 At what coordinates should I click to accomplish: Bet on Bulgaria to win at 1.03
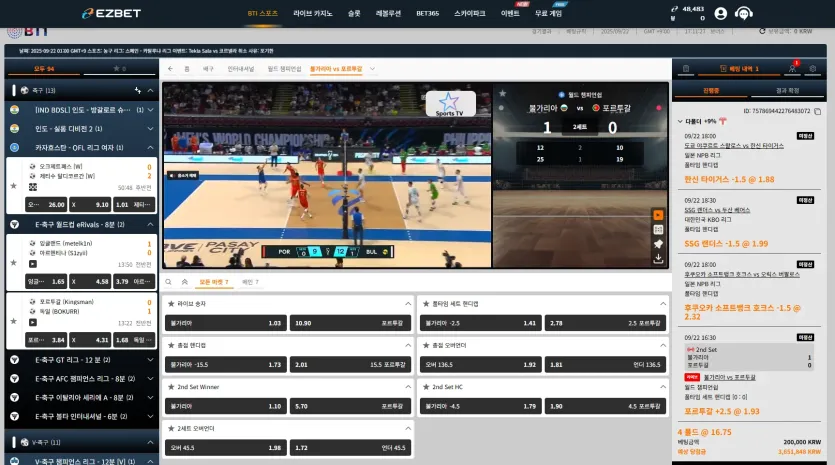tap(226, 323)
